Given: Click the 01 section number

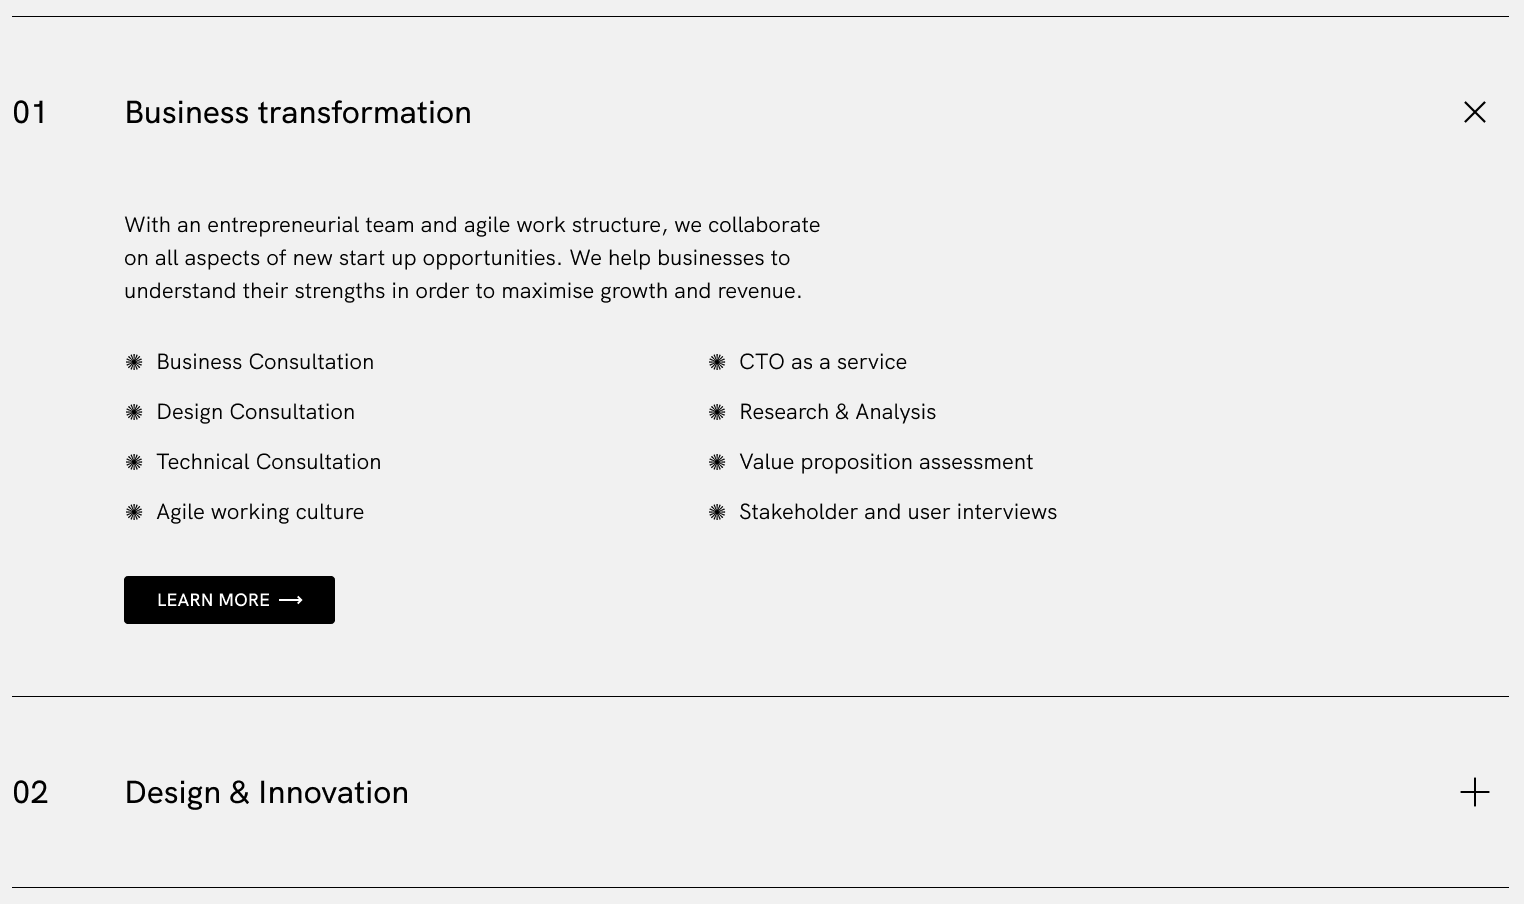Looking at the screenshot, I should pos(30,112).
